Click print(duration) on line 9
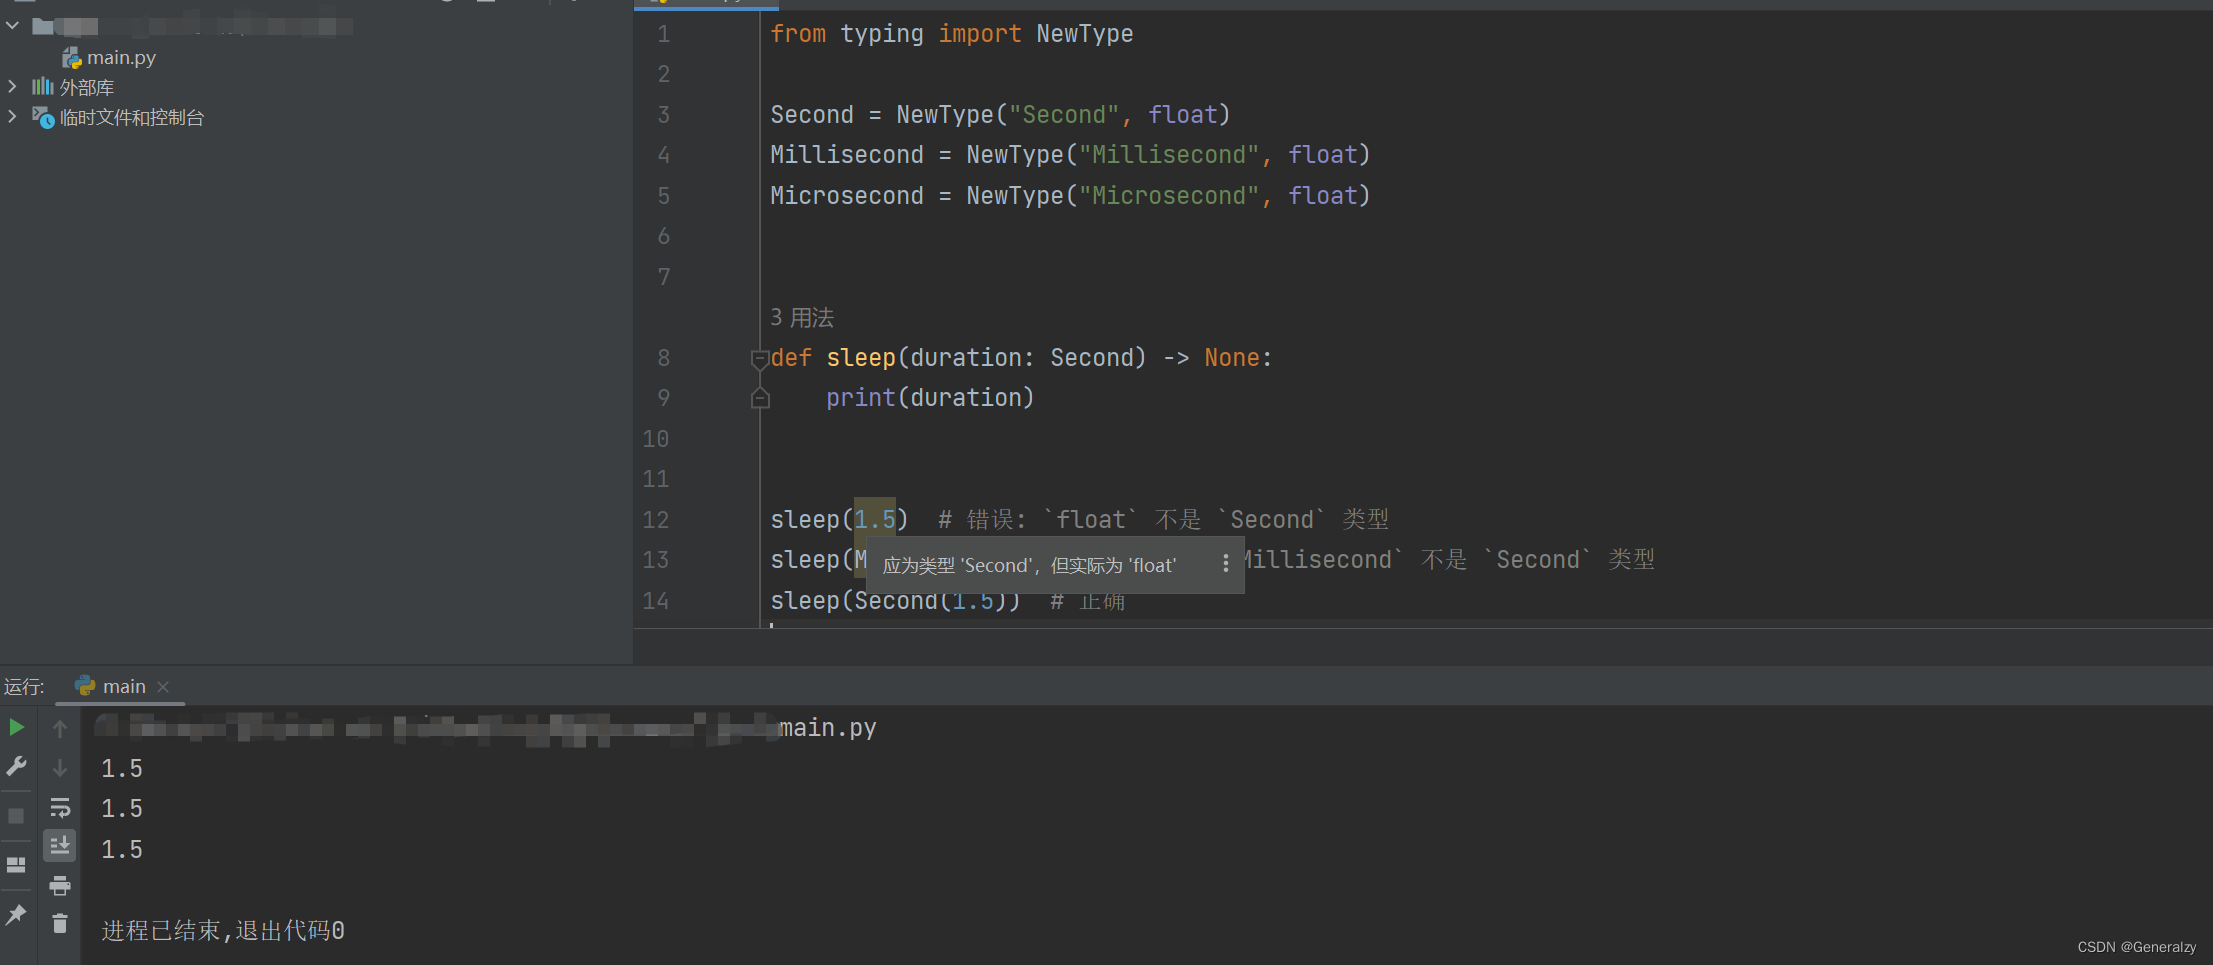2213x965 pixels. pos(930,398)
